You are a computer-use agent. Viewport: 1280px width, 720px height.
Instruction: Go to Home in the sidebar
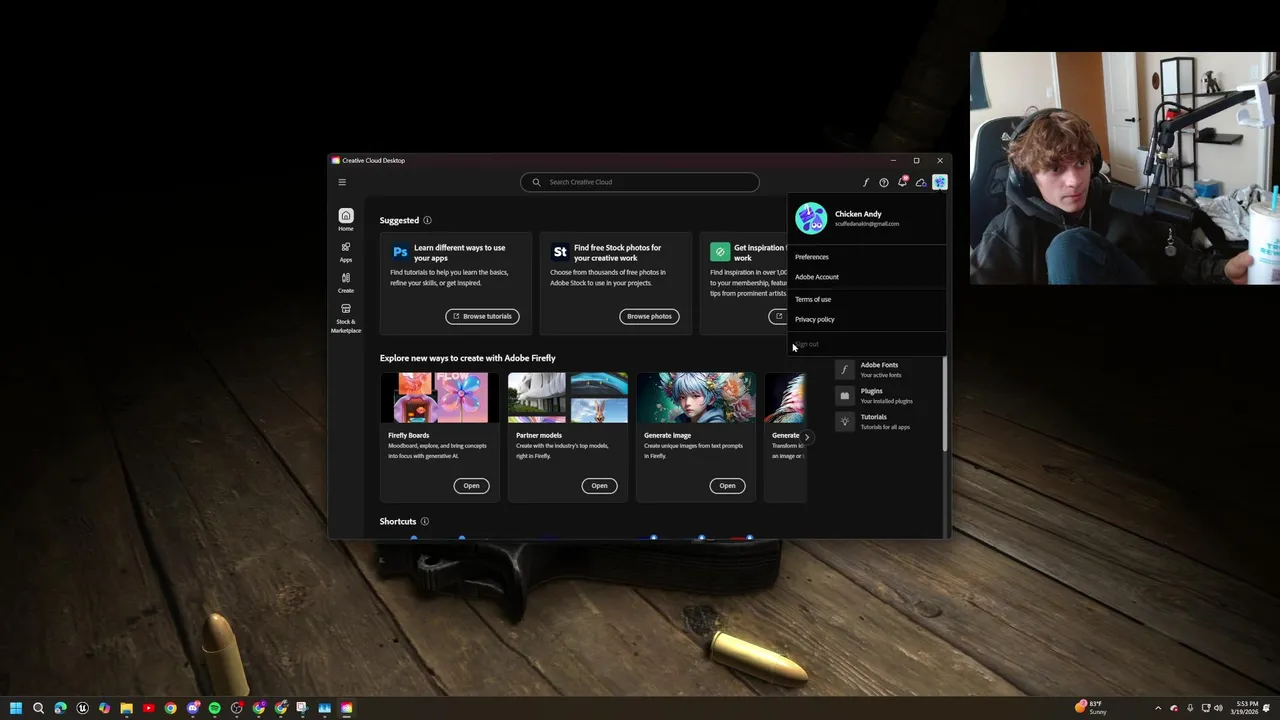[x=346, y=220]
